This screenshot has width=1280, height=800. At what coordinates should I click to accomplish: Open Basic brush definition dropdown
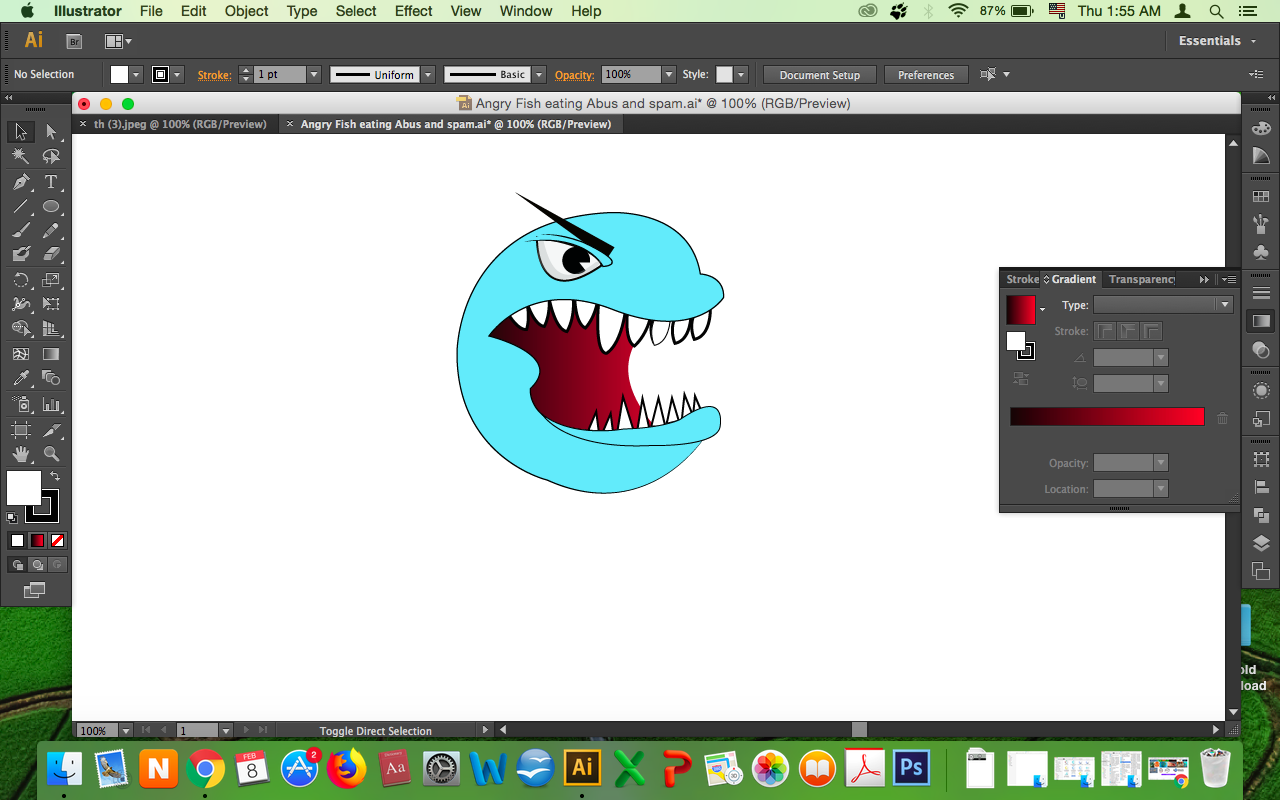(x=539, y=75)
